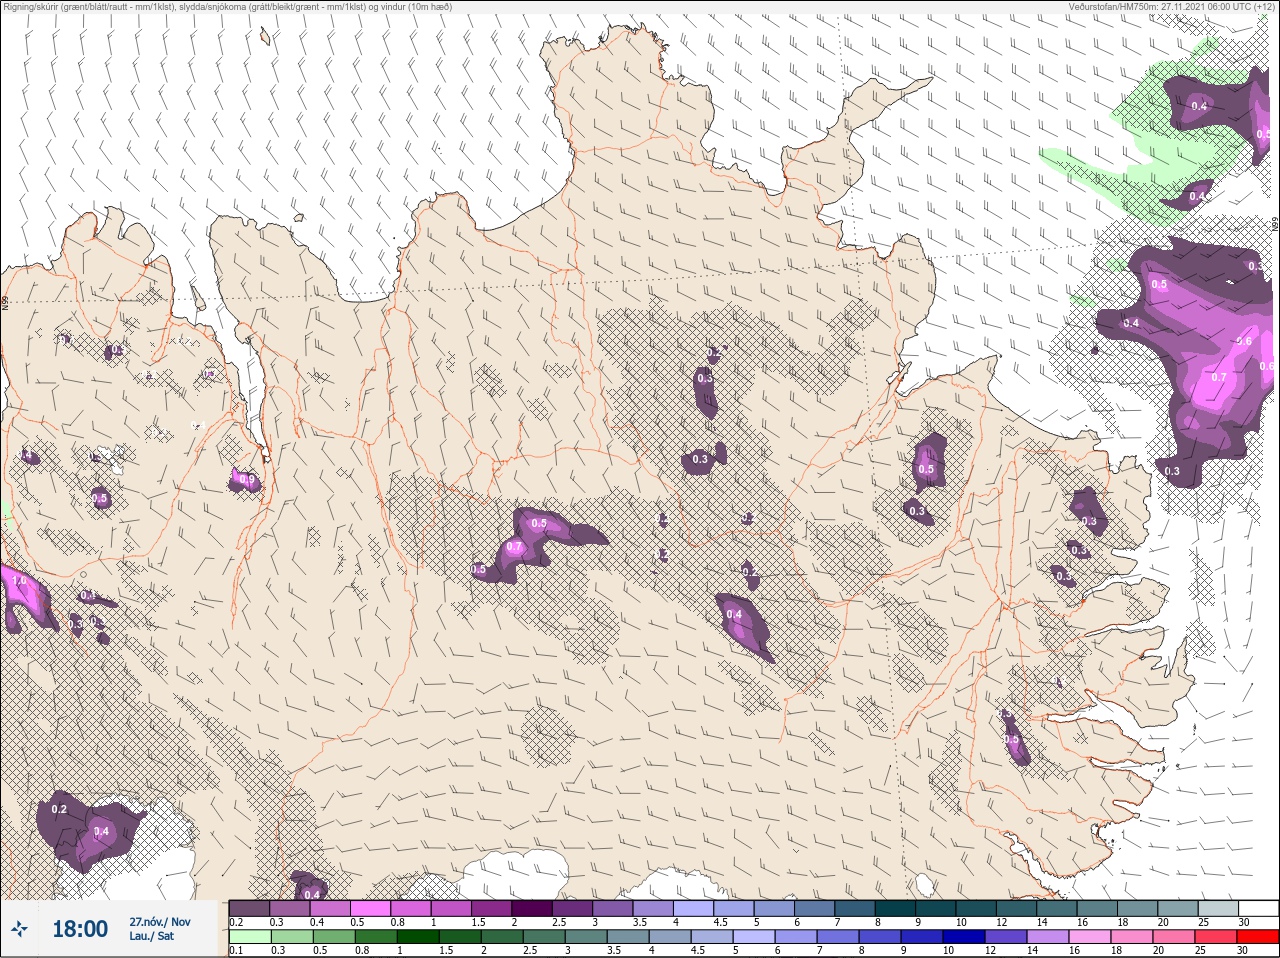The image size is (1280, 958).
Task: Click the Veðurstofan logo icon beside 18:00
Action: coord(20,929)
